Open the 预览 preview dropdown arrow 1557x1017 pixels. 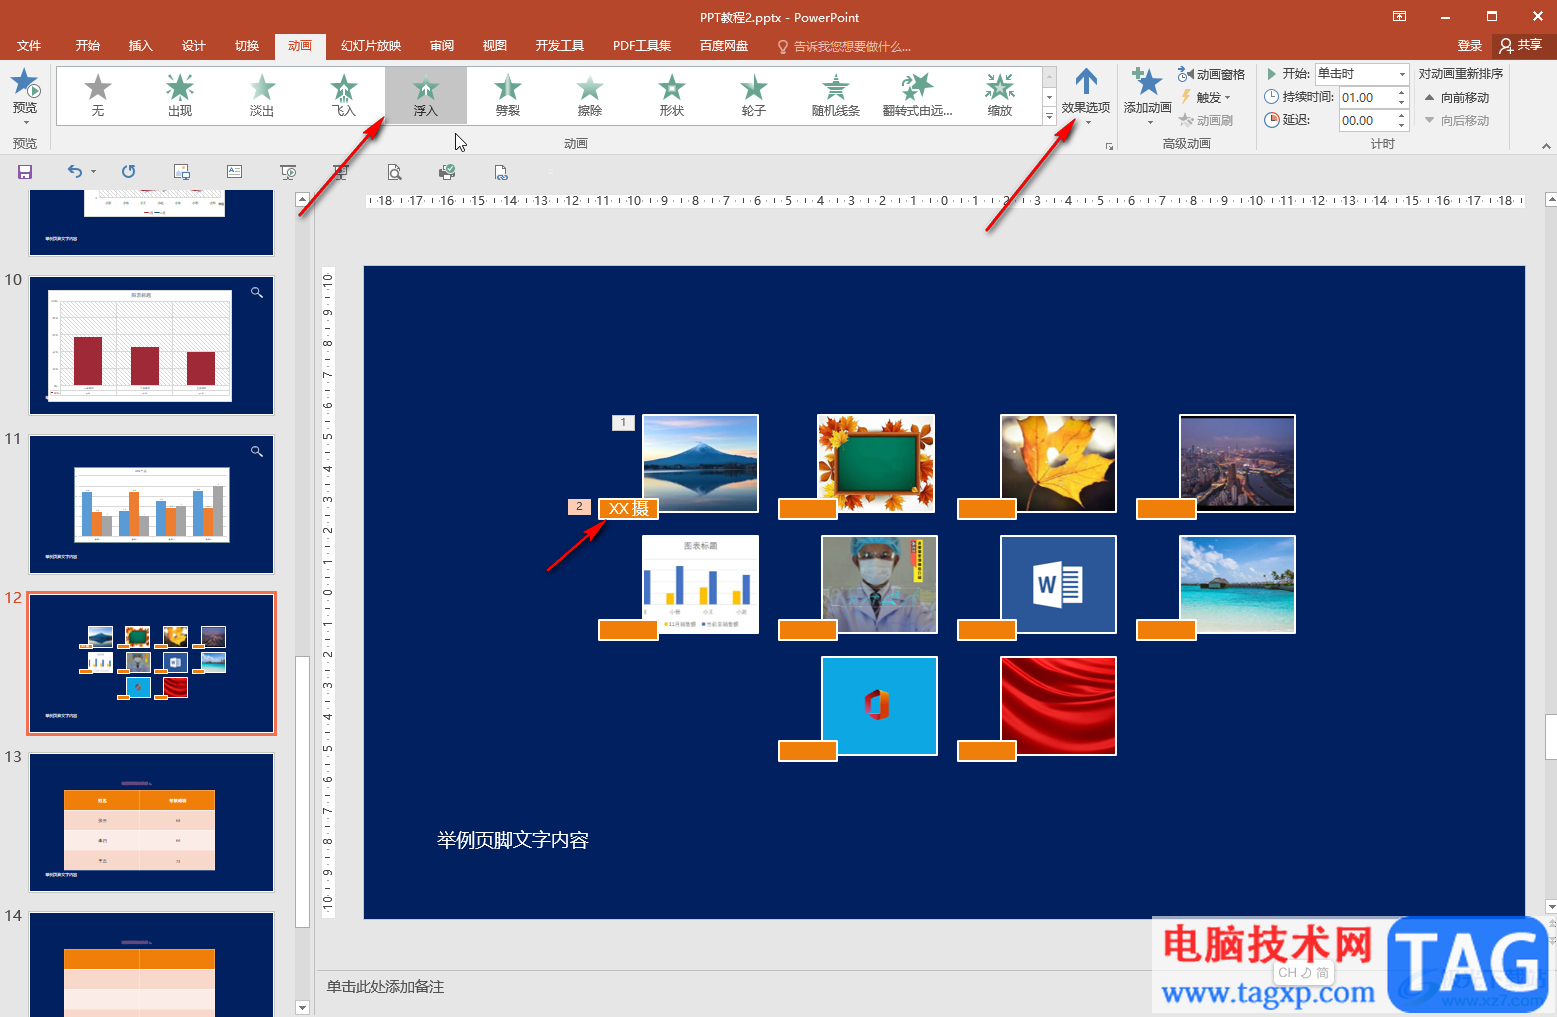click(25, 122)
